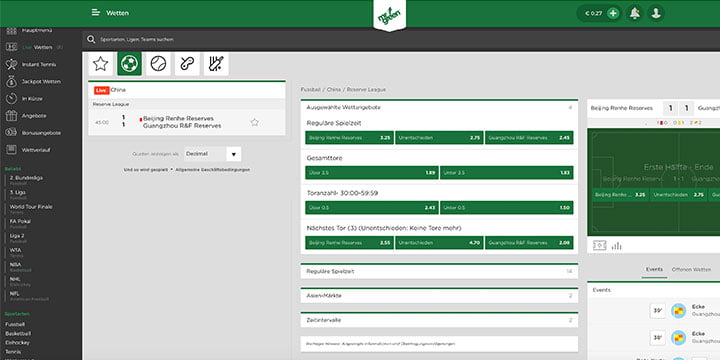The width and height of the screenshot is (720, 360).
Task: Expand Zeitintervalle section
Action: (439, 320)
